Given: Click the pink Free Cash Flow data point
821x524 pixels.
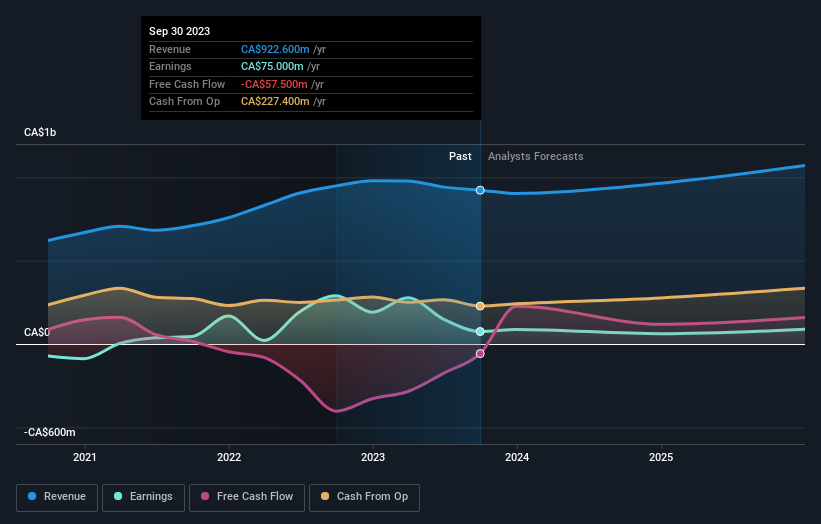Looking at the screenshot, I should [x=480, y=354].
